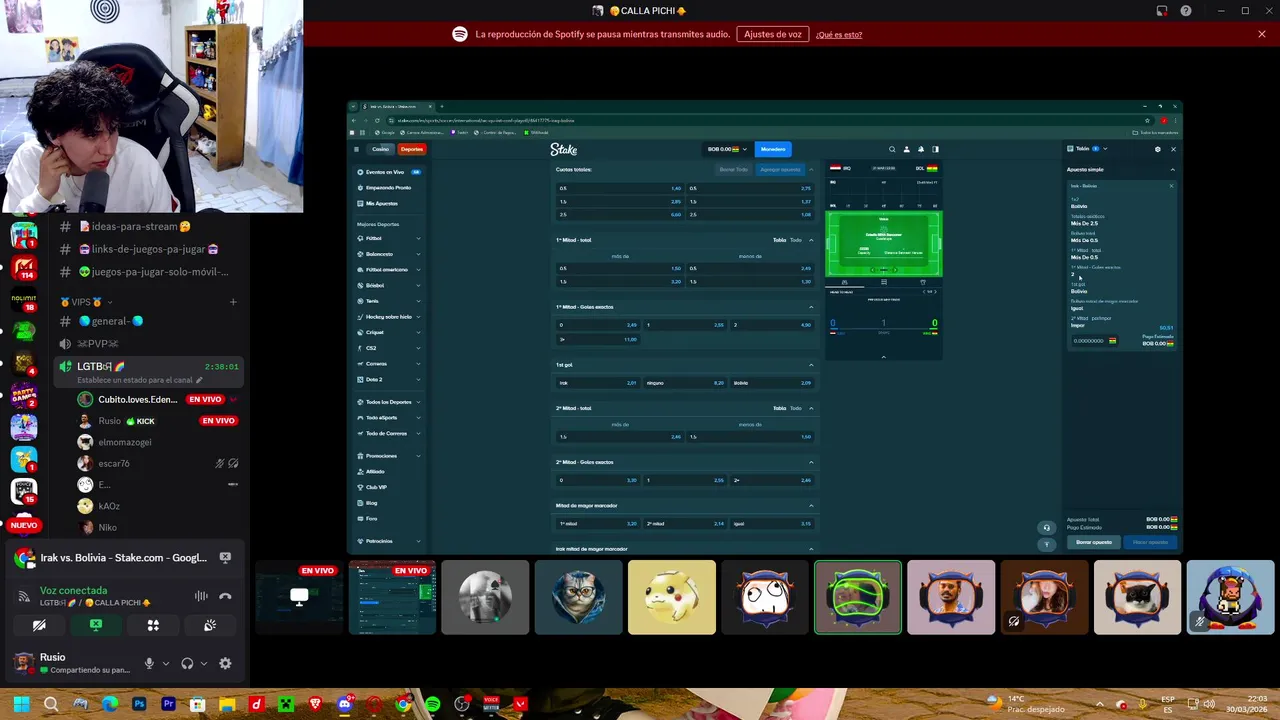Toggle Stake bet slip panel icon
1280x720 pixels.
(x=936, y=149)
